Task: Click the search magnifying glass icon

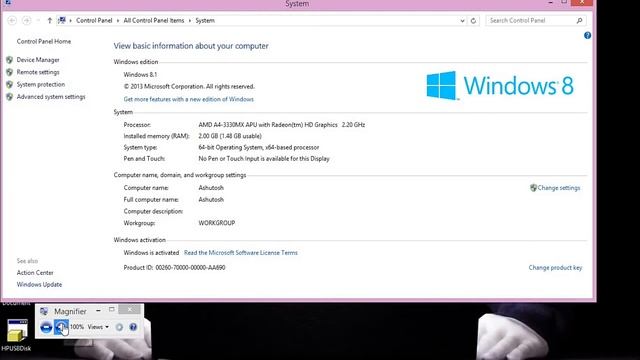Action: [x=579, y=20]
